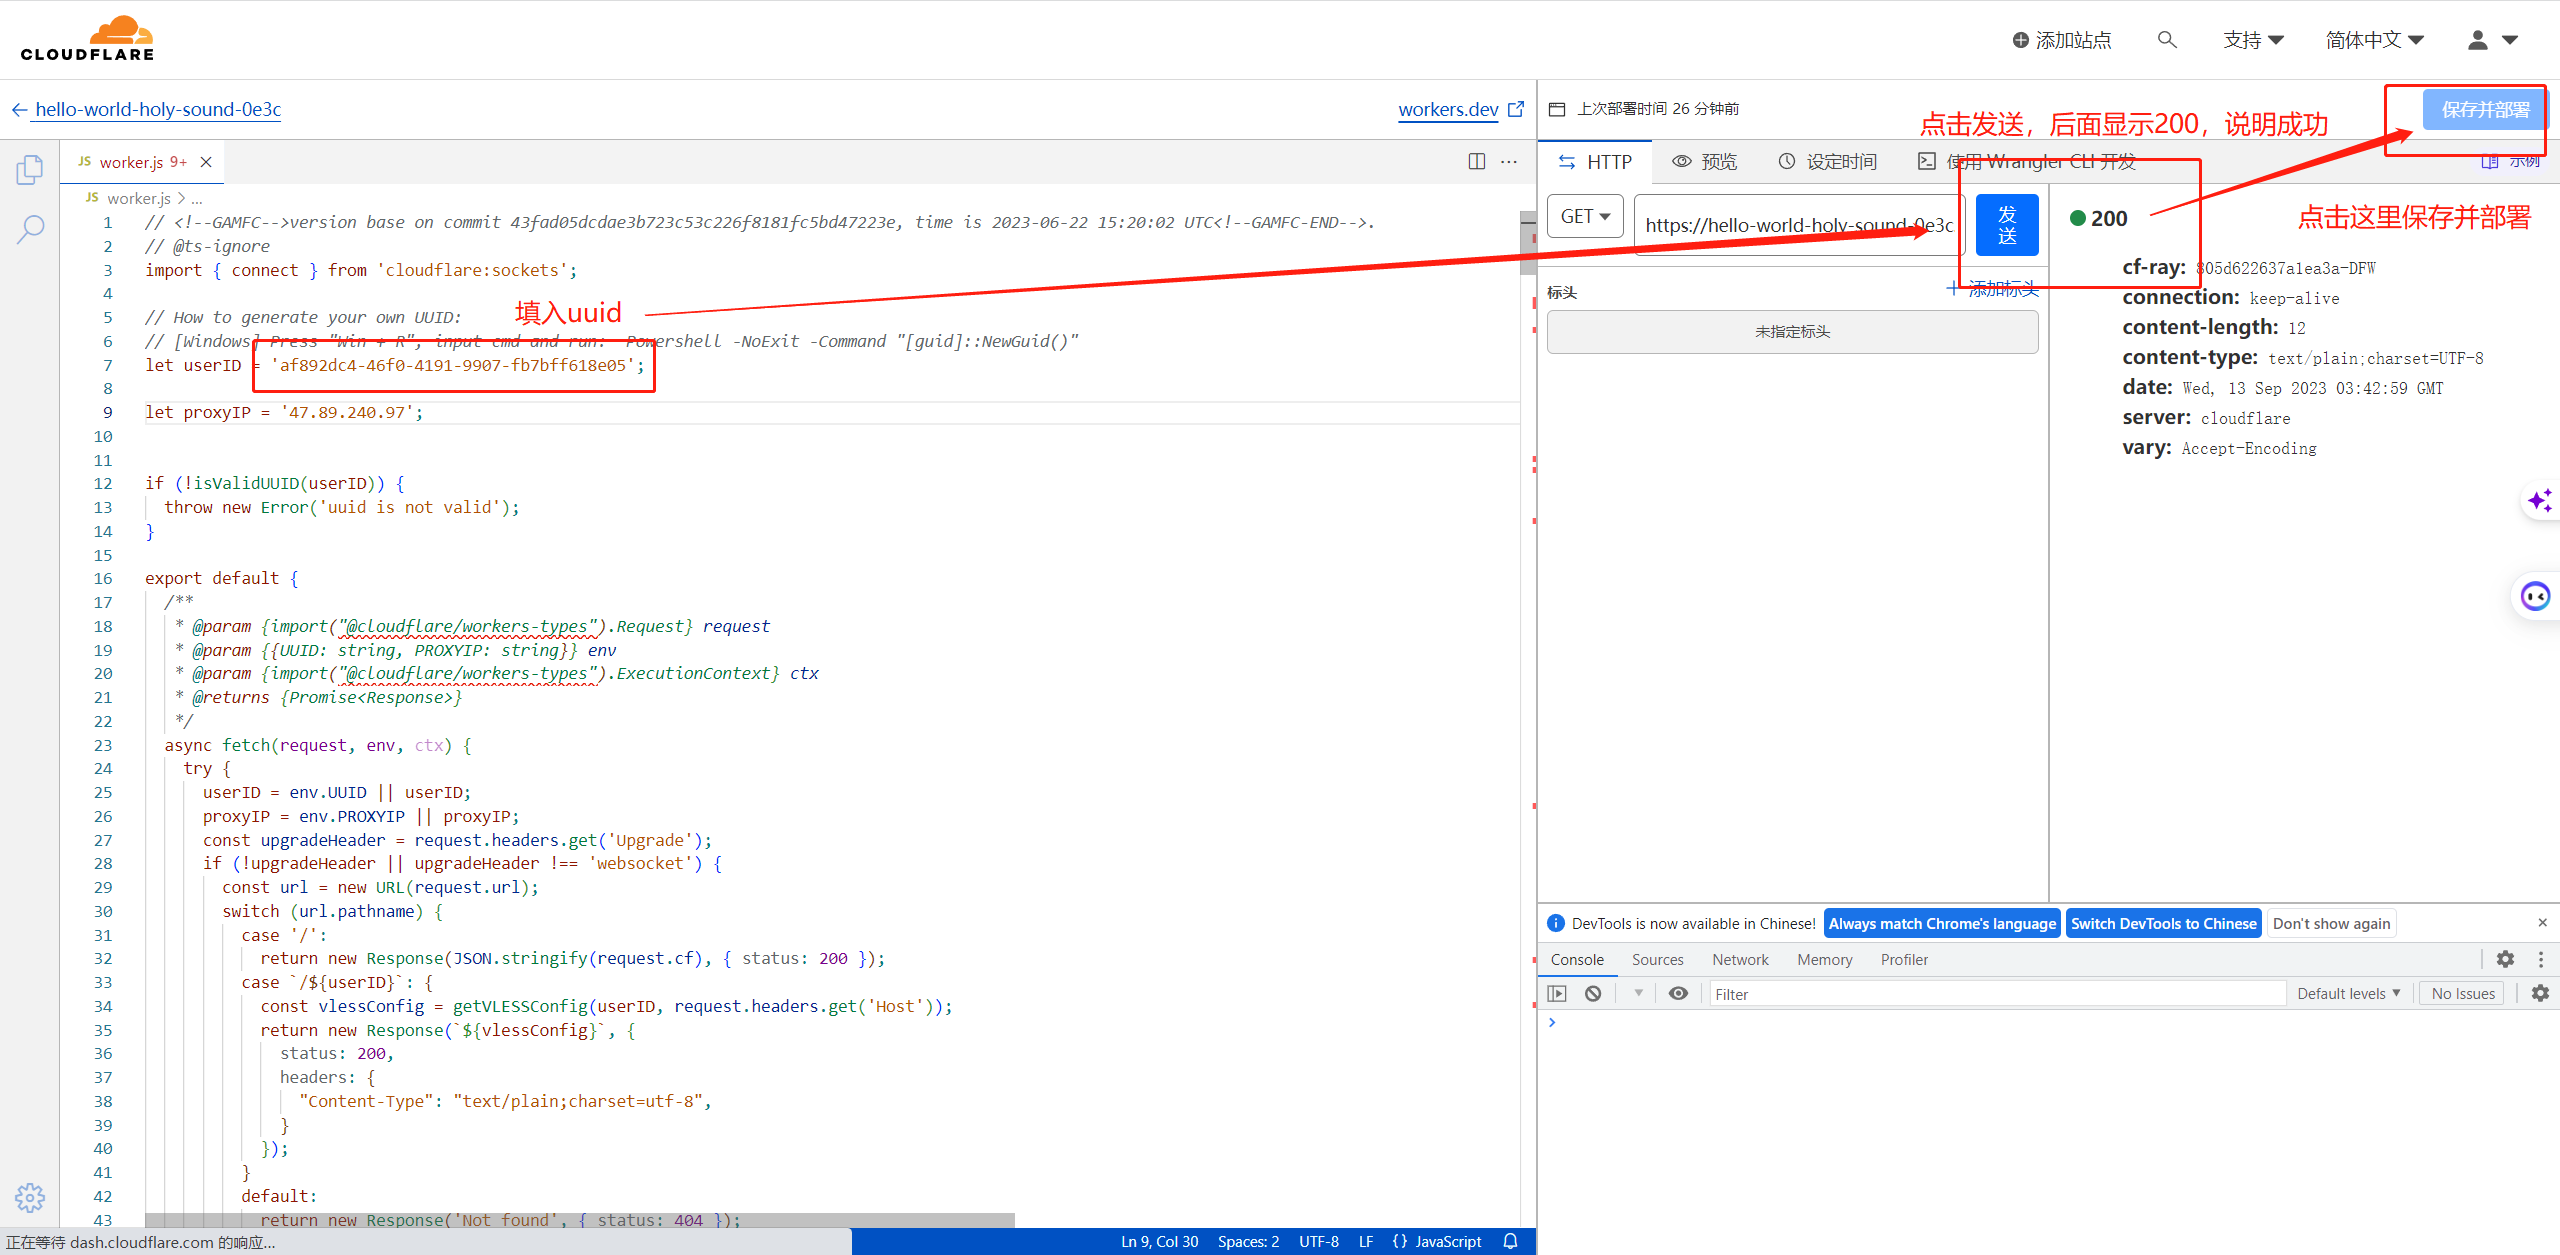This screenshot has height=1255, width=2560.
Task: Click the 添加站点 plus button
Action: coord(2062,40)
